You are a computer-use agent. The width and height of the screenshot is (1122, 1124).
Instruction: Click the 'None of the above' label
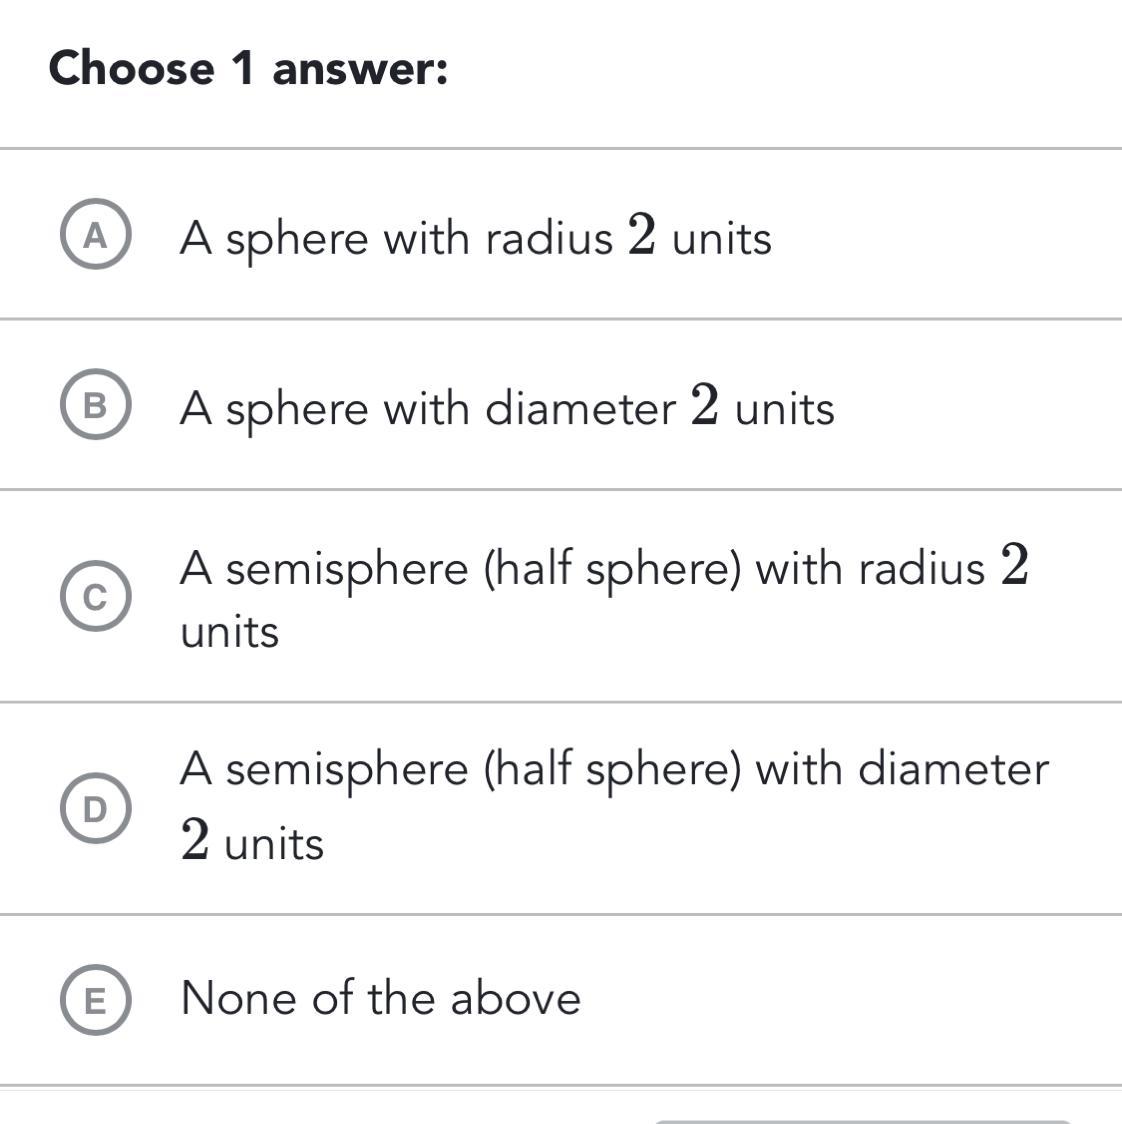coord(380,998)
